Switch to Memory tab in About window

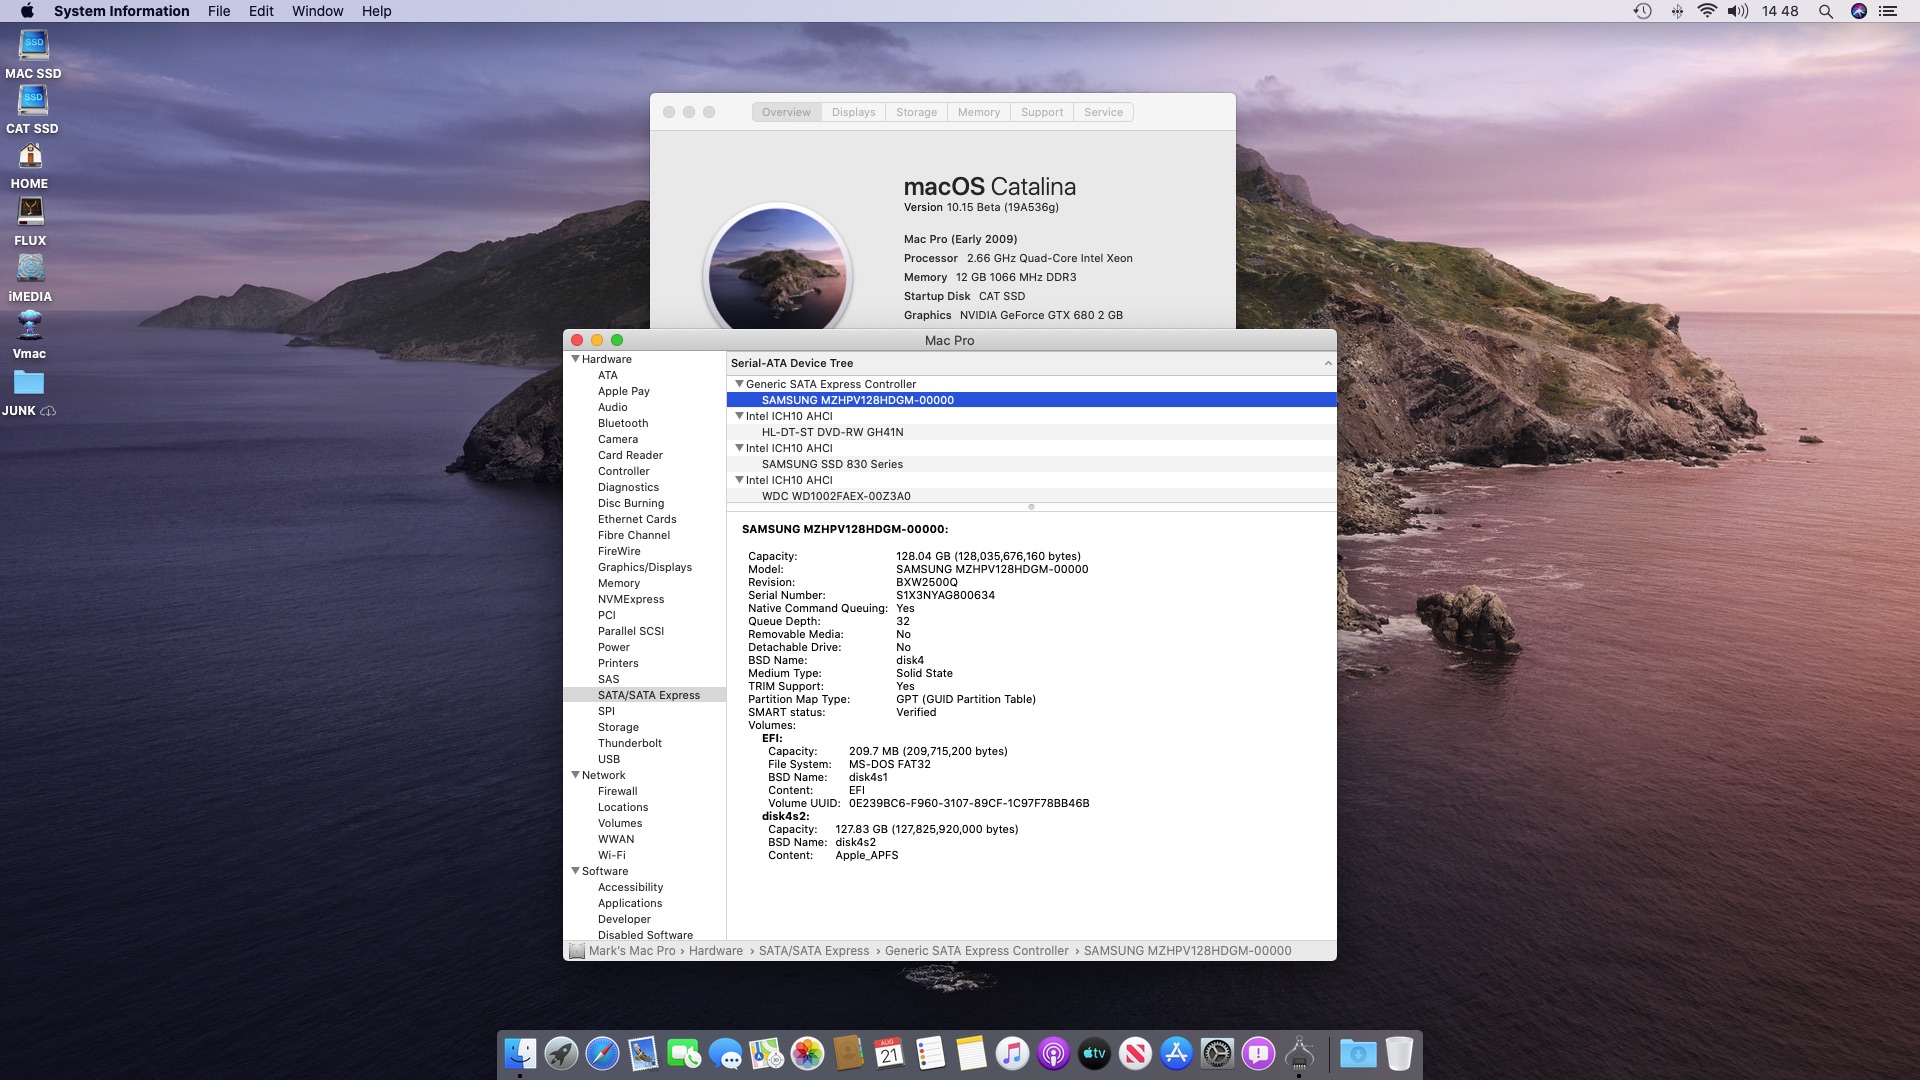pos(978,112)
